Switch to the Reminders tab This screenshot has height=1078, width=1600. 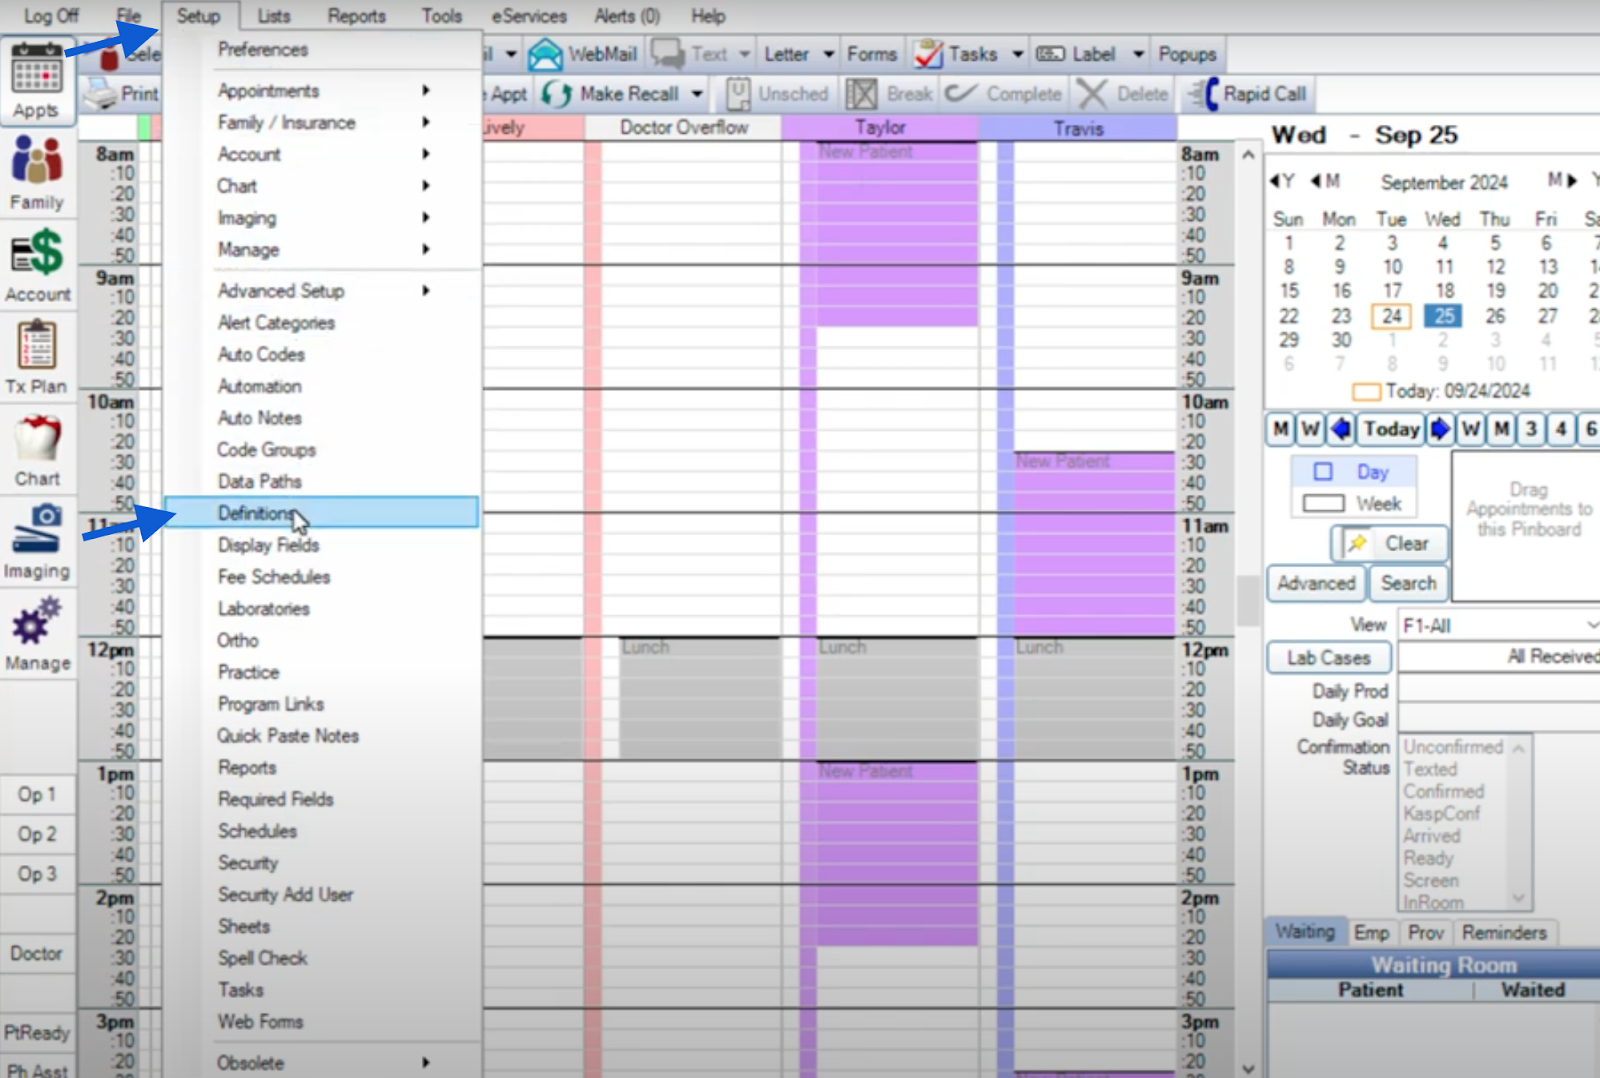click(1503, 933)
